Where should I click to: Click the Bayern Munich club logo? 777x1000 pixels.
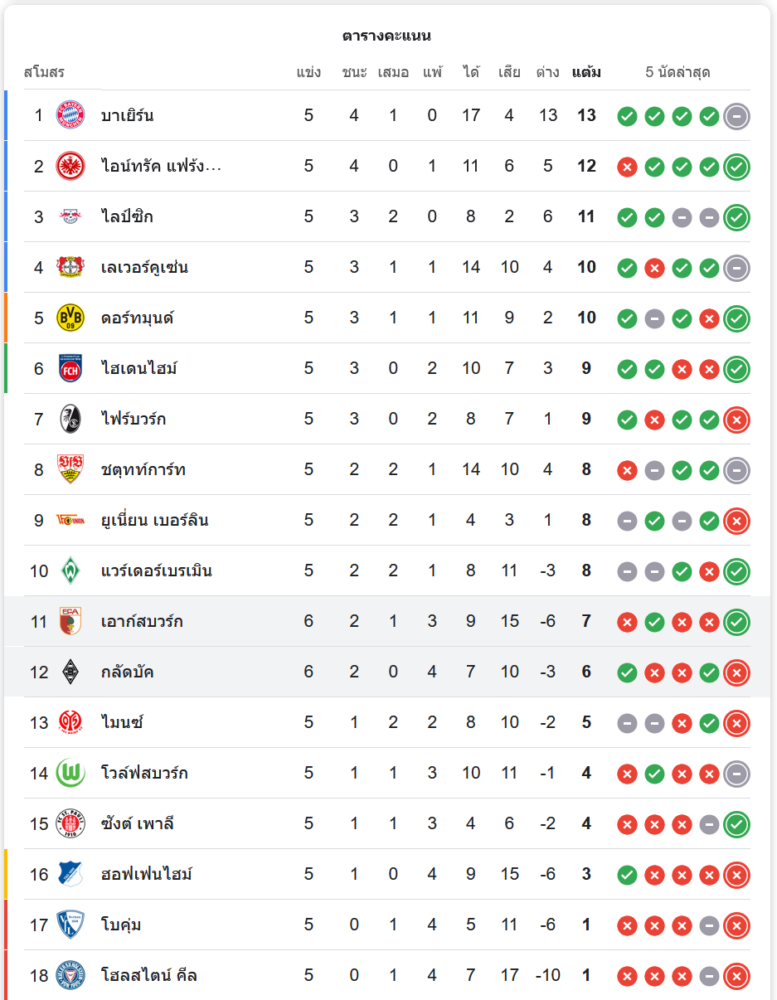70,115
